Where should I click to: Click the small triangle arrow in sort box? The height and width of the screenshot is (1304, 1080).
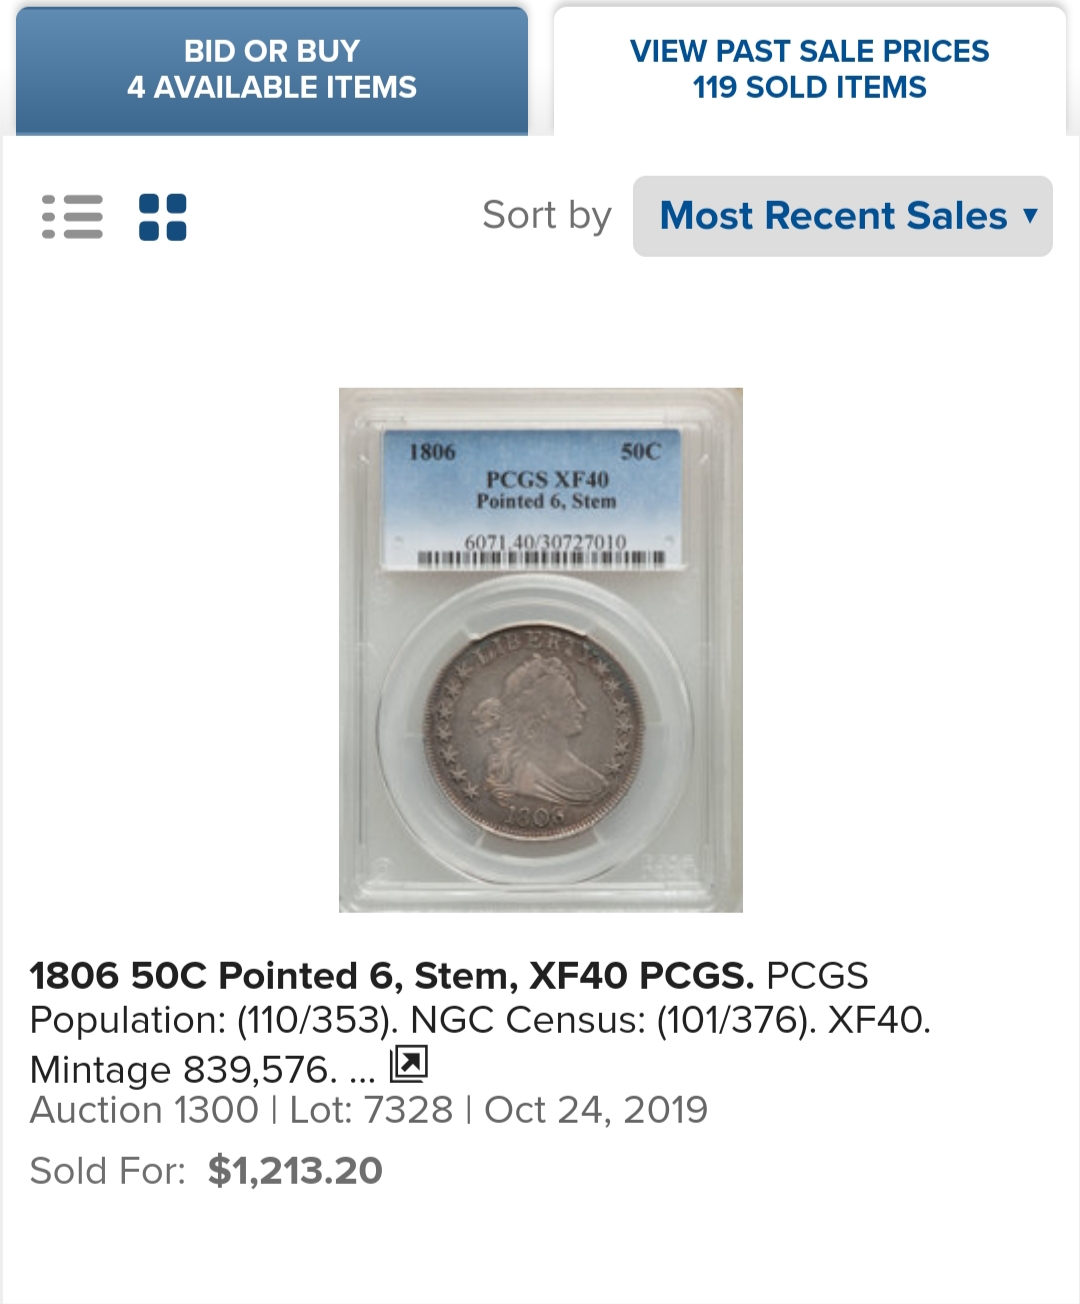click(1030, 215)
